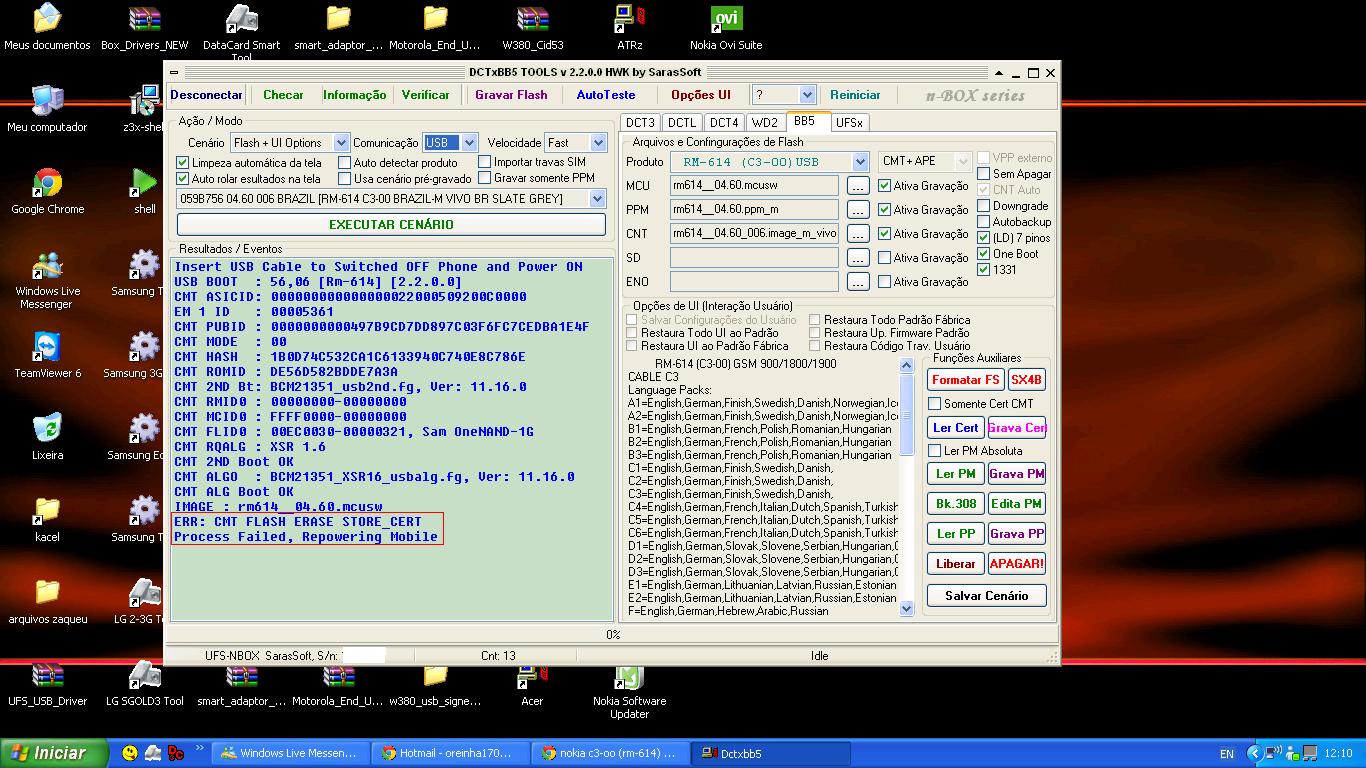Open w380_usb_signed folder icon
1366x768 pixels.
(435, 685)
